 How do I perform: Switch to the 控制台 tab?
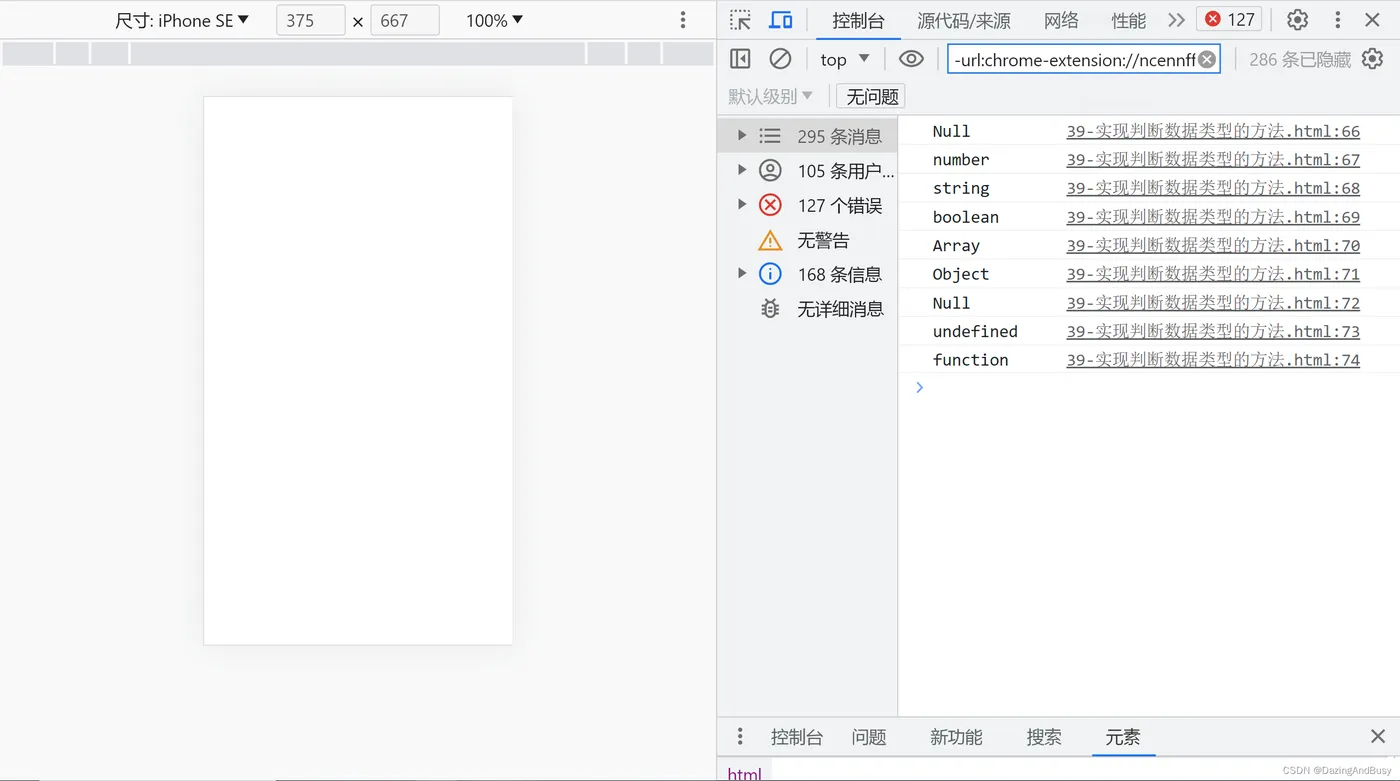858,20
